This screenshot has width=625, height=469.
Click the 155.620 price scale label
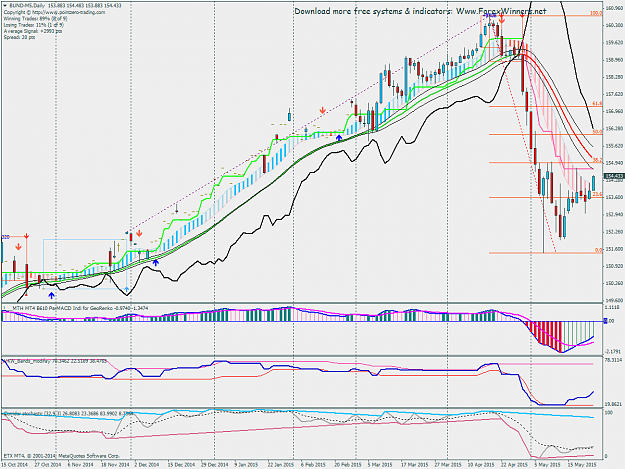(614, 146)
